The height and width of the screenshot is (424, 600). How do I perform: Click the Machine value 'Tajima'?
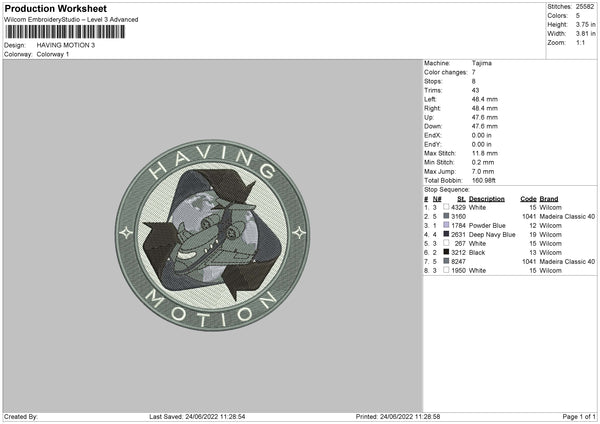[x=482, y=63]
